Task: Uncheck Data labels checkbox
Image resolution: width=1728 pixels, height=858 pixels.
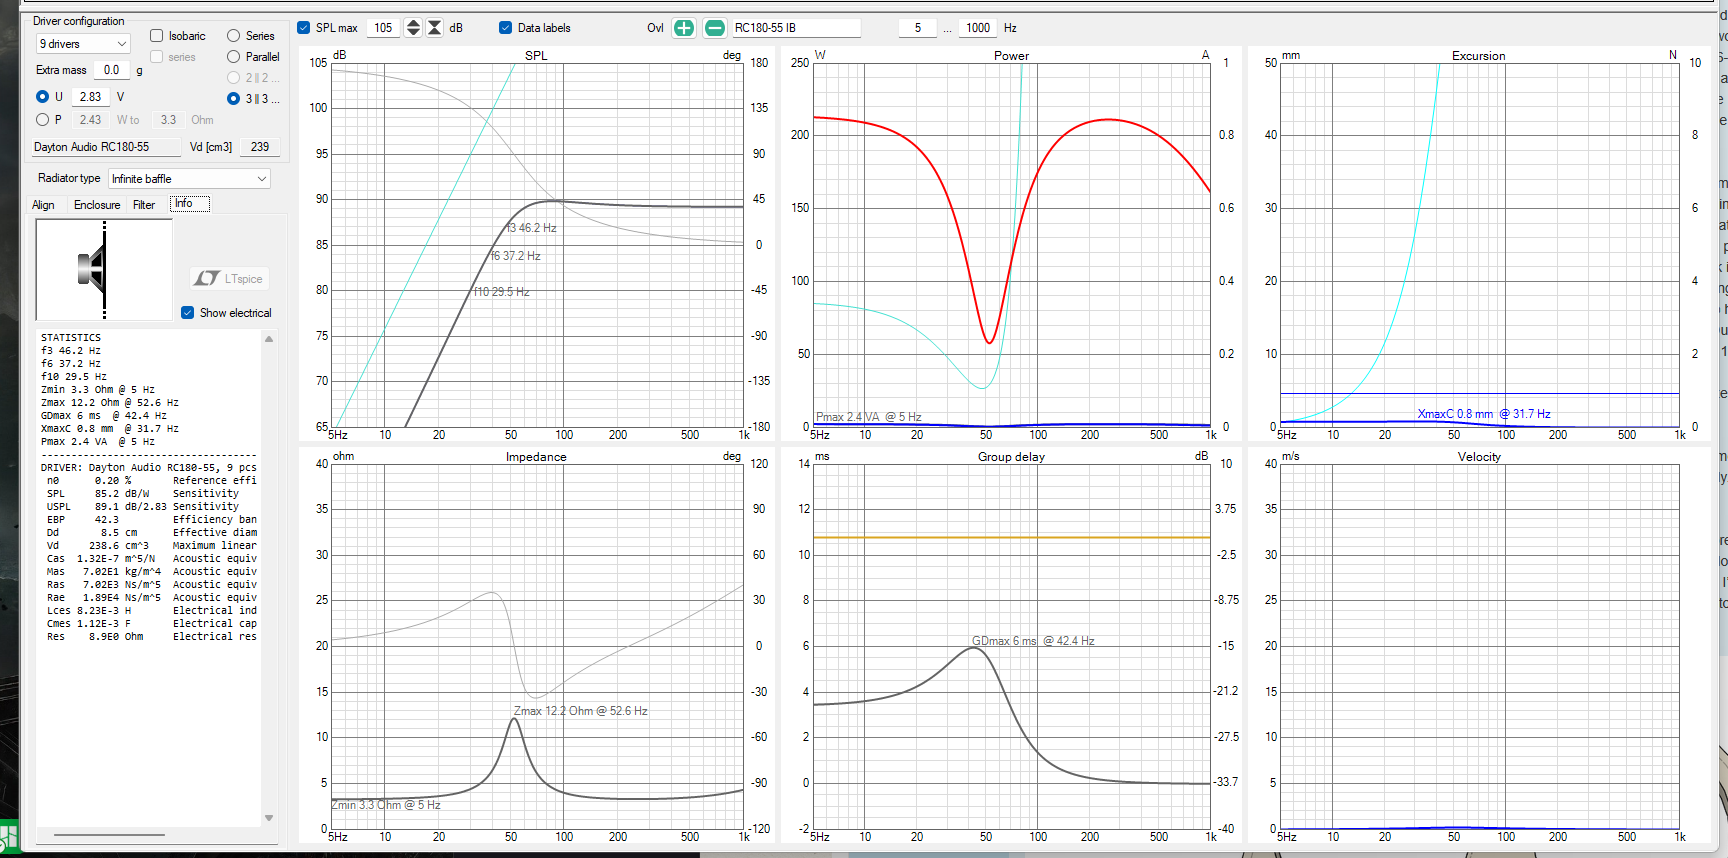Action: coord(506,28)
